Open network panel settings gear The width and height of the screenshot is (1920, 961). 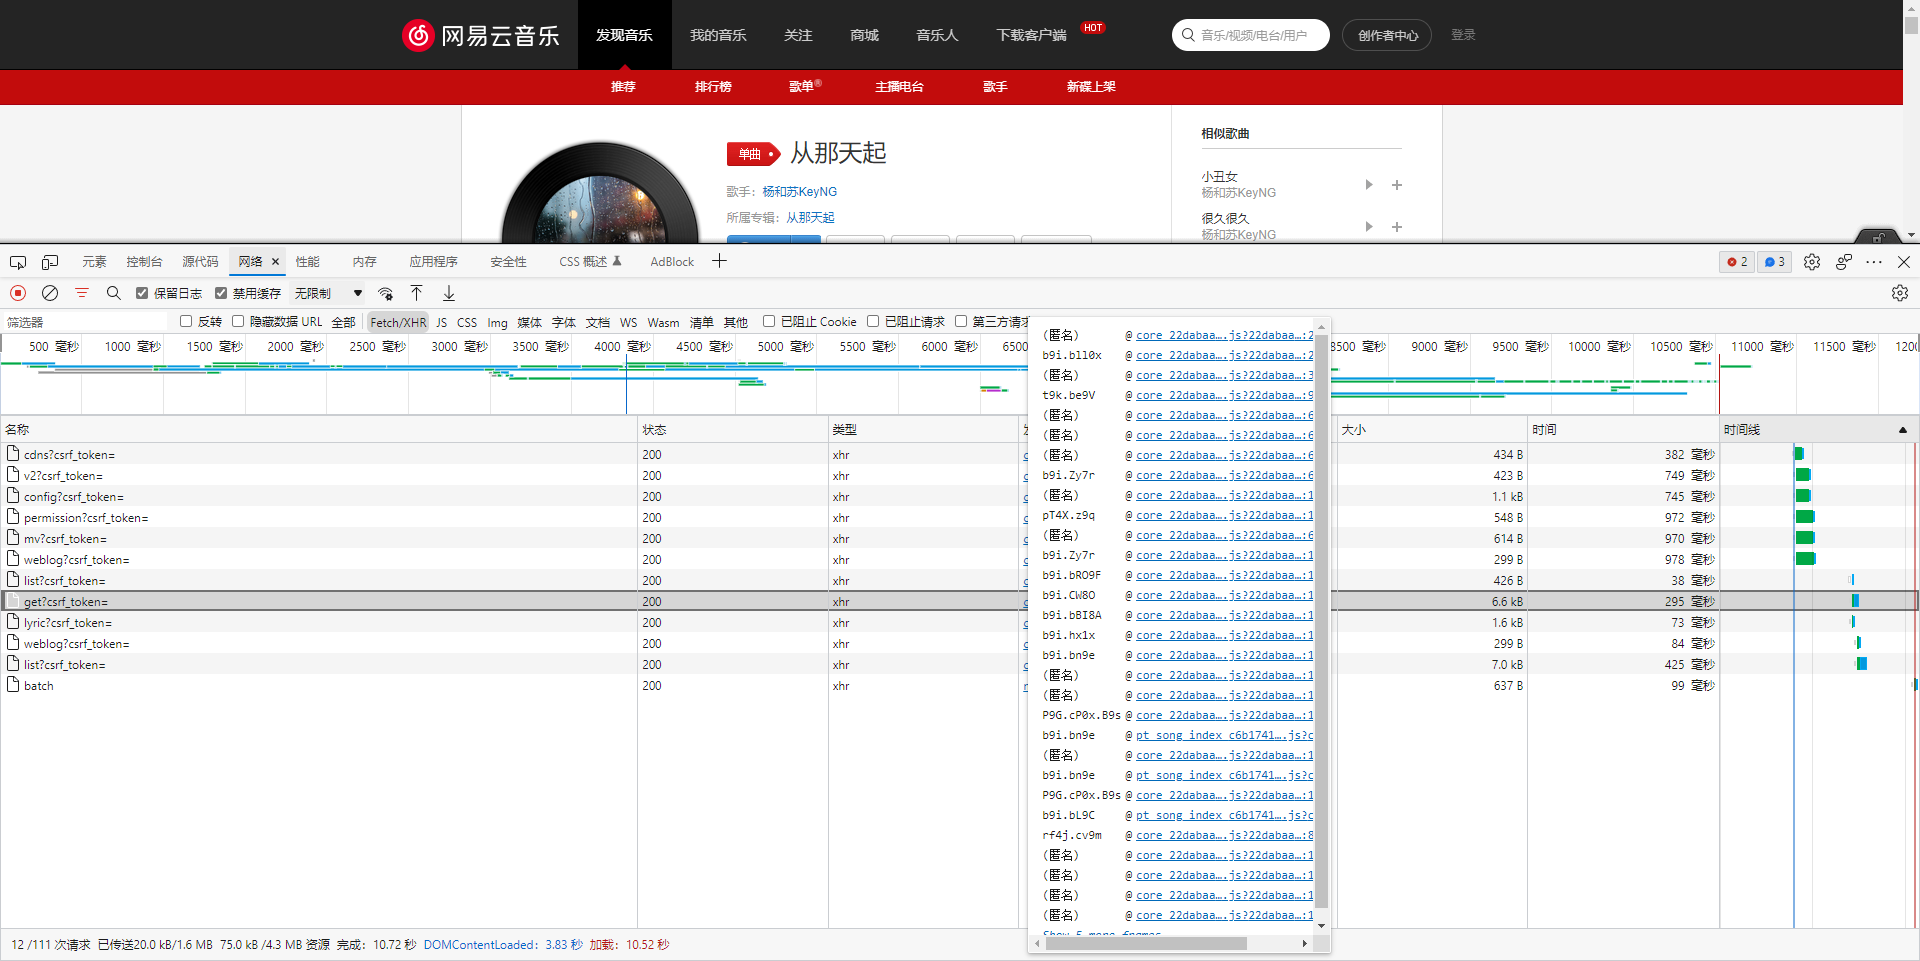click(1900, 293)
